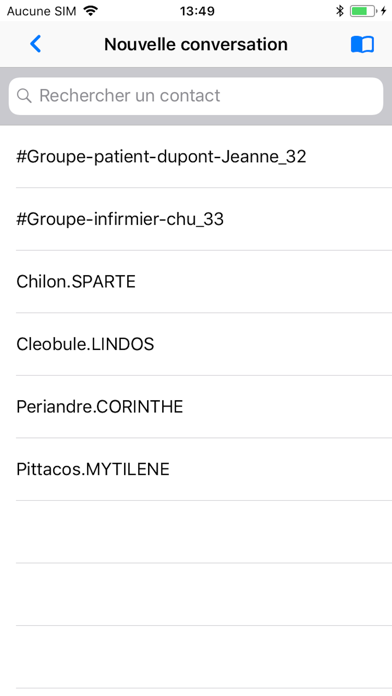This screenshot has height=696, width=392.
Task: Click the magnifying glass search icon
Action: 24,95
